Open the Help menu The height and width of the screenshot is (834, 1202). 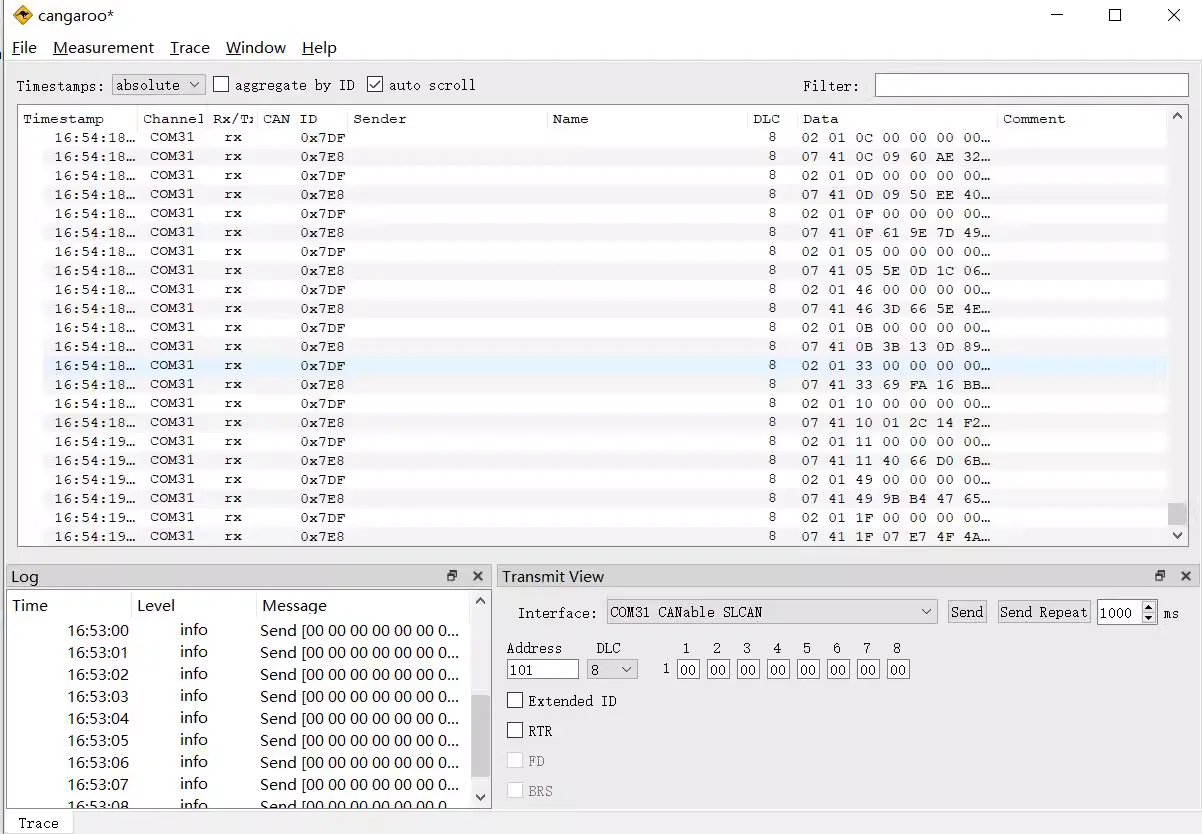click(319, 48)
